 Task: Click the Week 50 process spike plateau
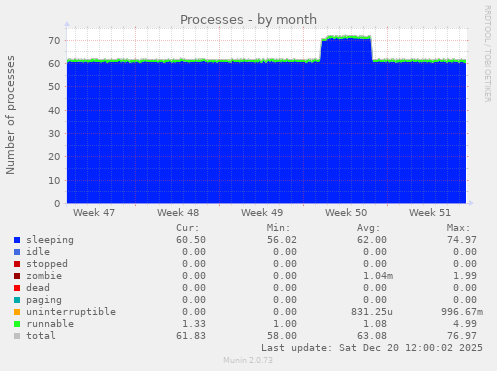(x=346, y=37)
